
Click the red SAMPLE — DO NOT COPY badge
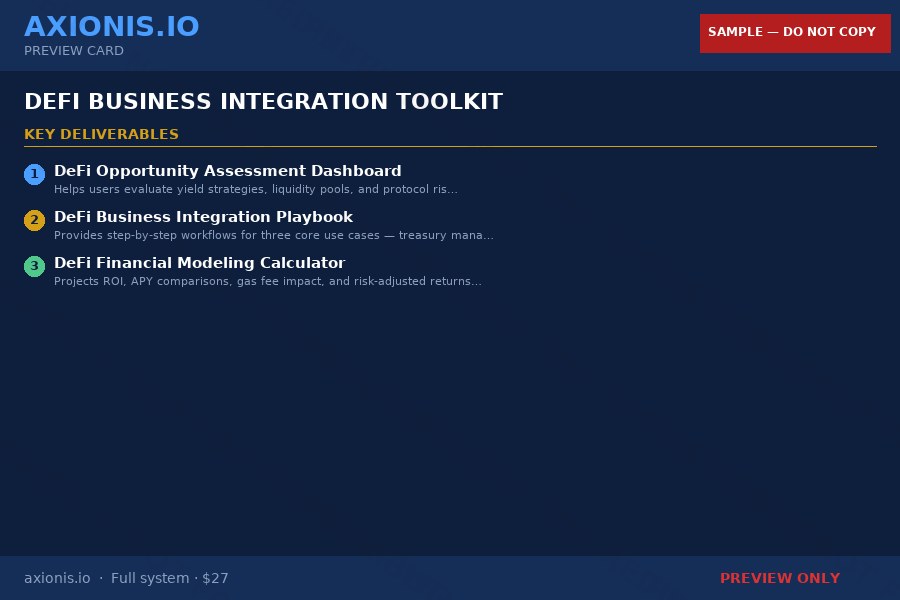pos(794,33)
